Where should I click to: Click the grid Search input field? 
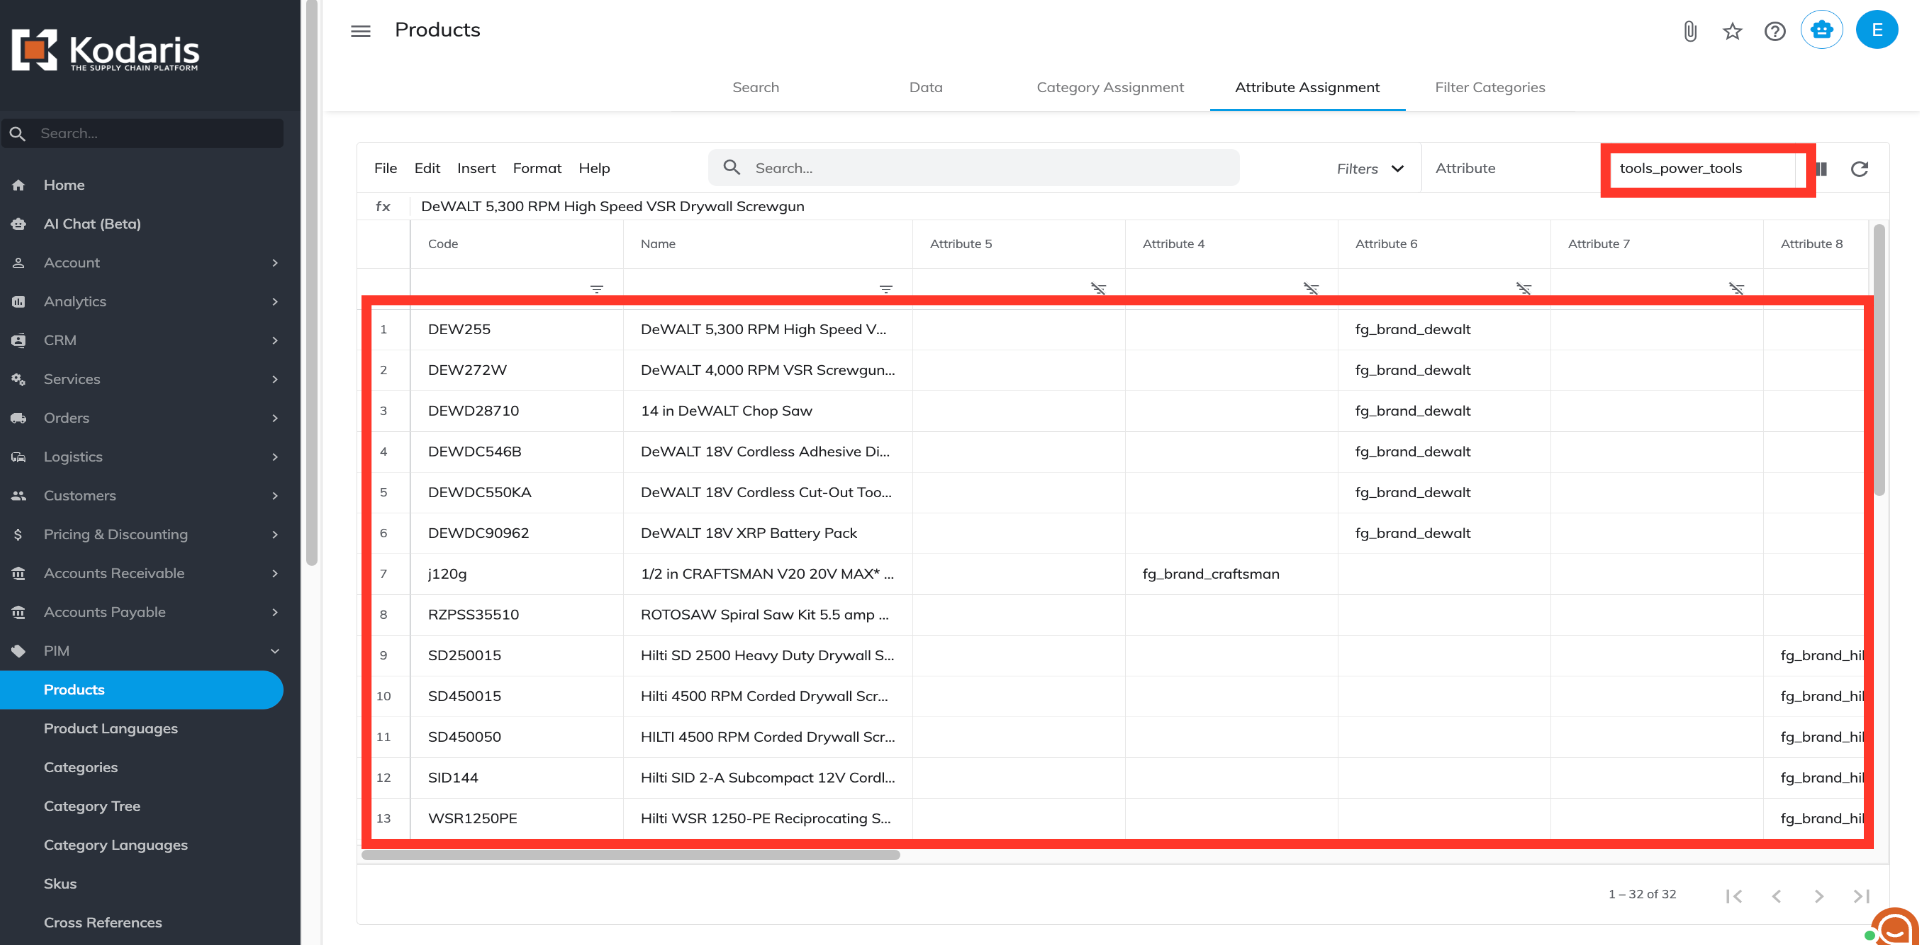tap(974, 168)
